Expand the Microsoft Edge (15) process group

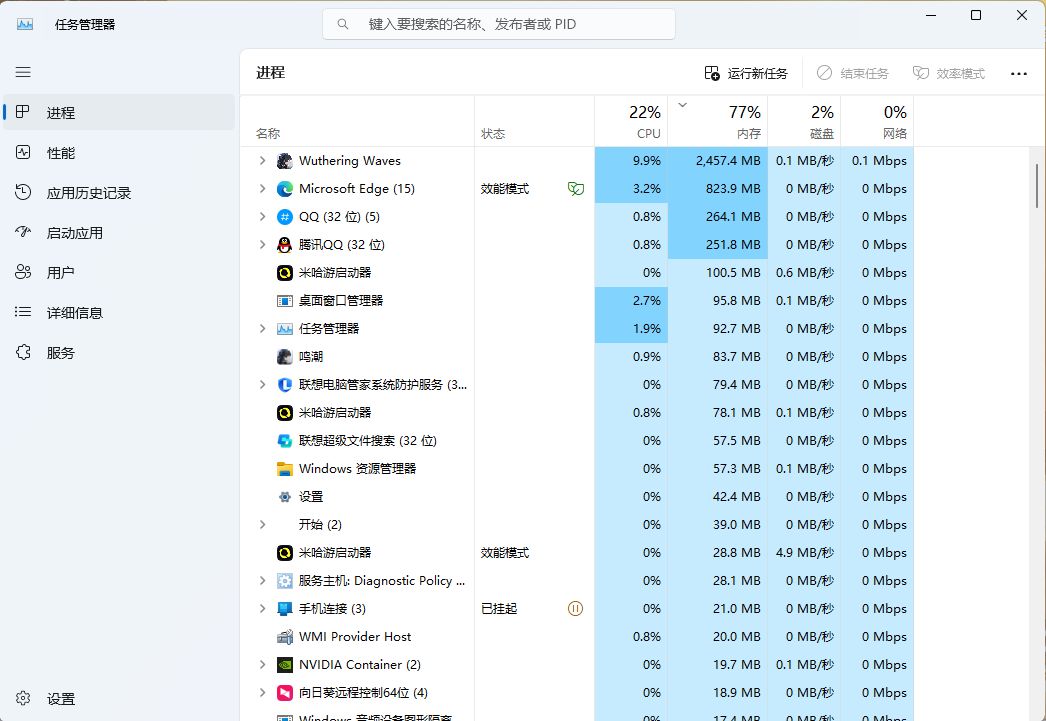(x=262, y=189)
